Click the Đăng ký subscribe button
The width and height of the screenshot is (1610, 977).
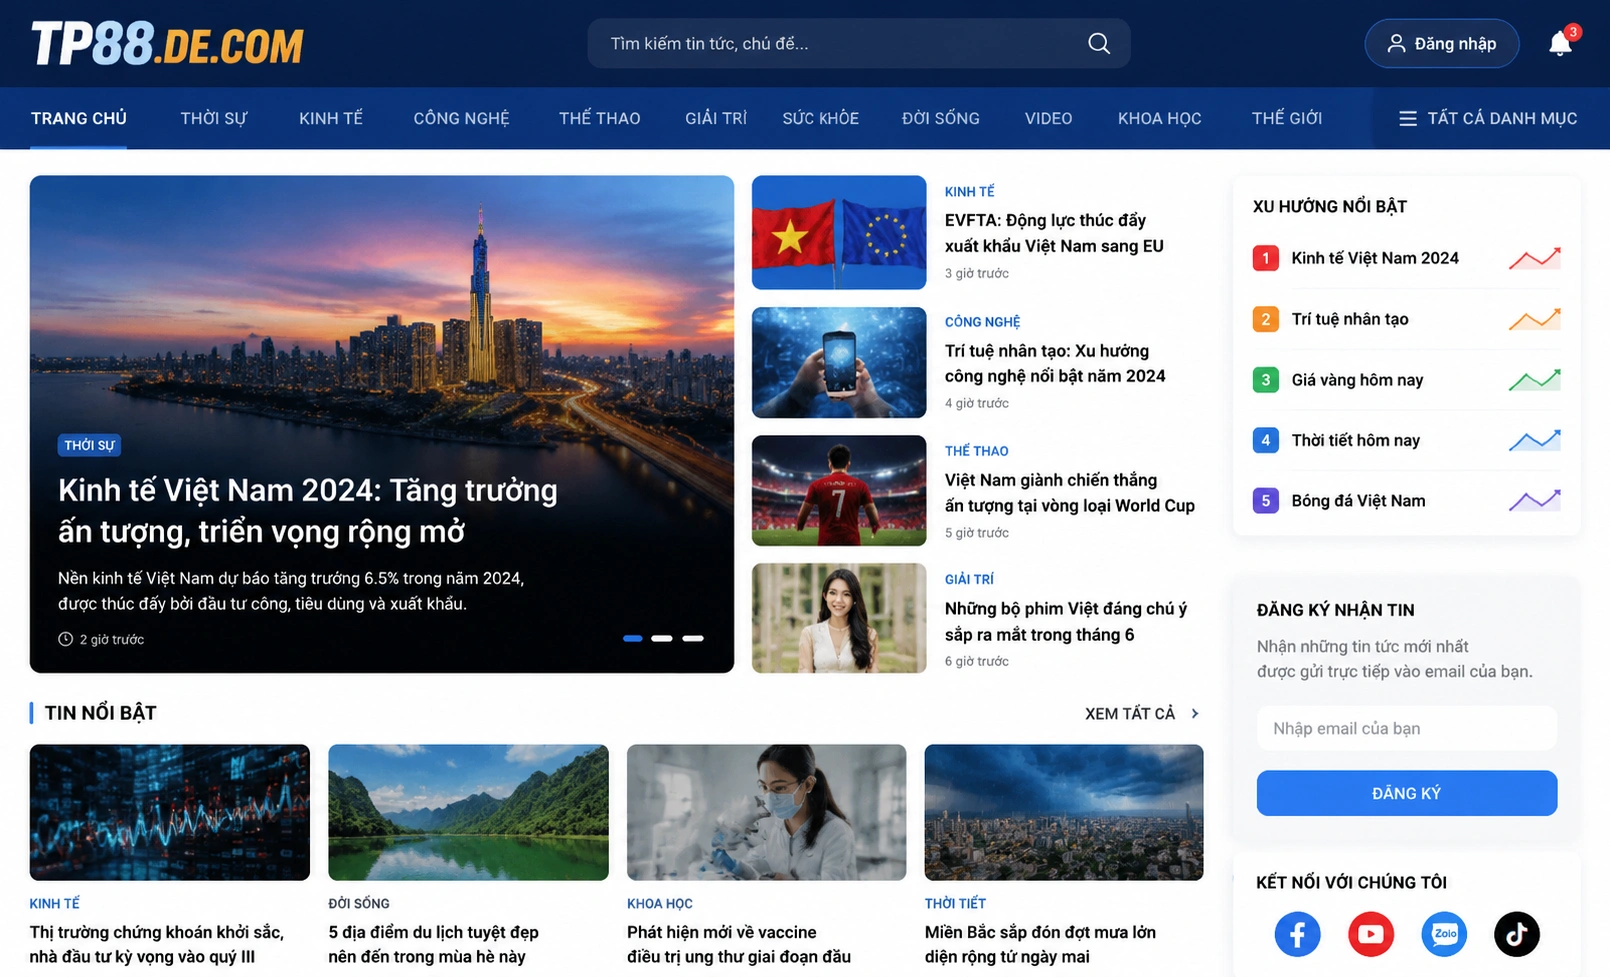pyautogui.click(x=1406, y=793)
